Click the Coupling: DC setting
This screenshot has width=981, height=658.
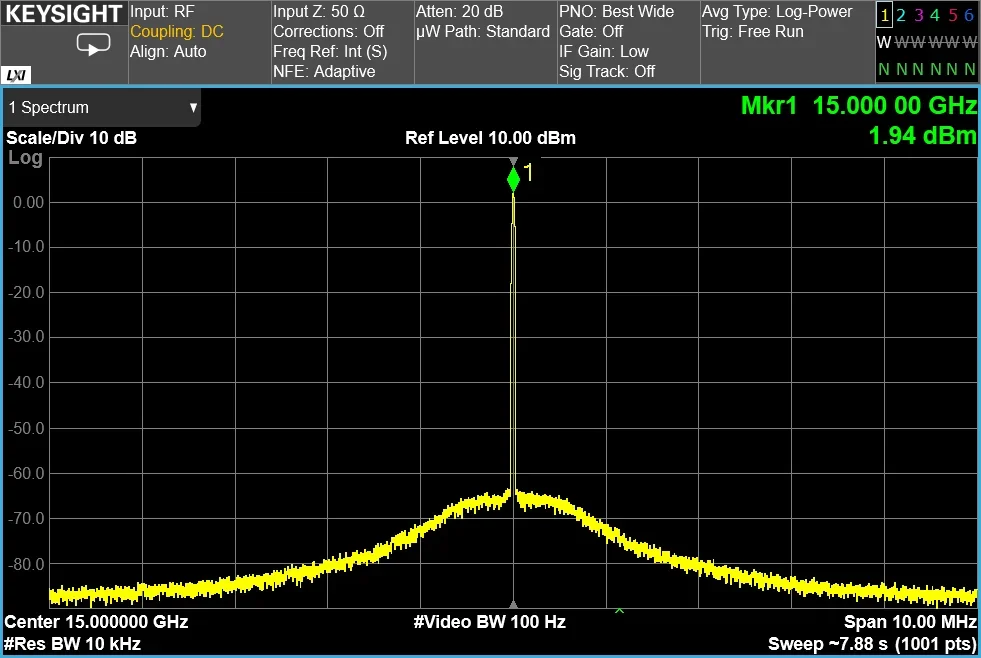click(x=176, y=32)
